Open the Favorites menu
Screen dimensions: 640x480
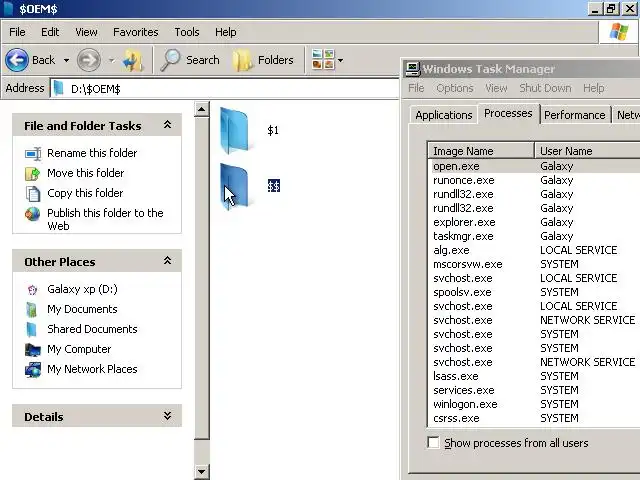[136, 32]
